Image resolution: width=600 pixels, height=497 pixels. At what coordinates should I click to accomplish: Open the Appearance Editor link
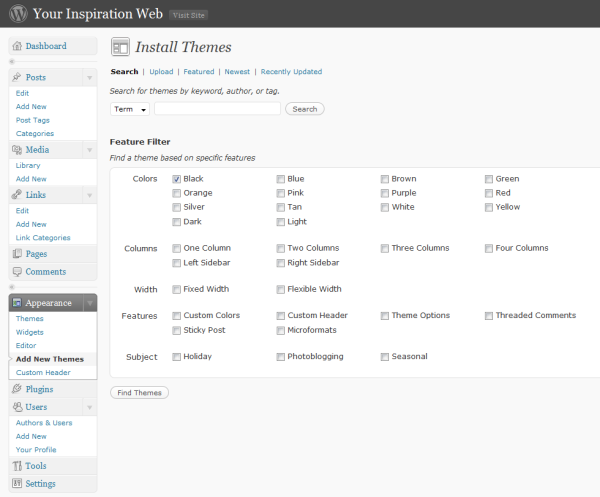click(x=26, y=345)
